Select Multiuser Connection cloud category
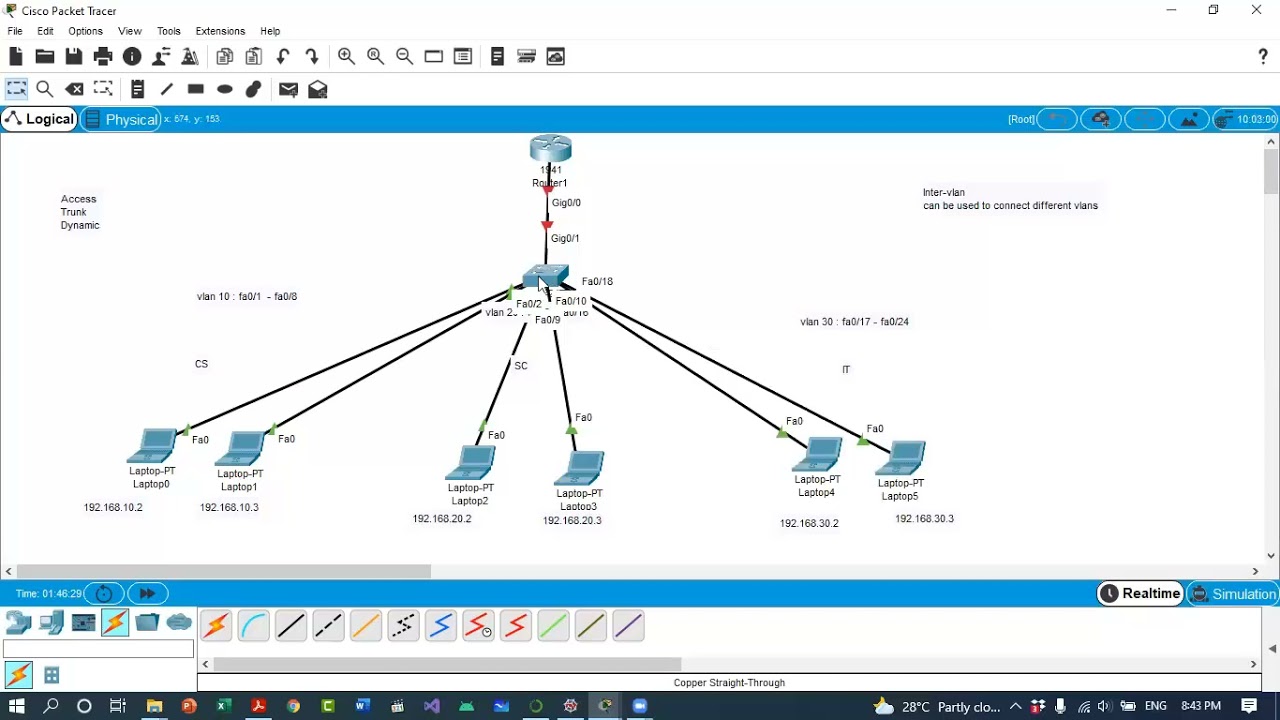Image resolution: width=1280 pixels, height=720 pixels. click(179, 623)
